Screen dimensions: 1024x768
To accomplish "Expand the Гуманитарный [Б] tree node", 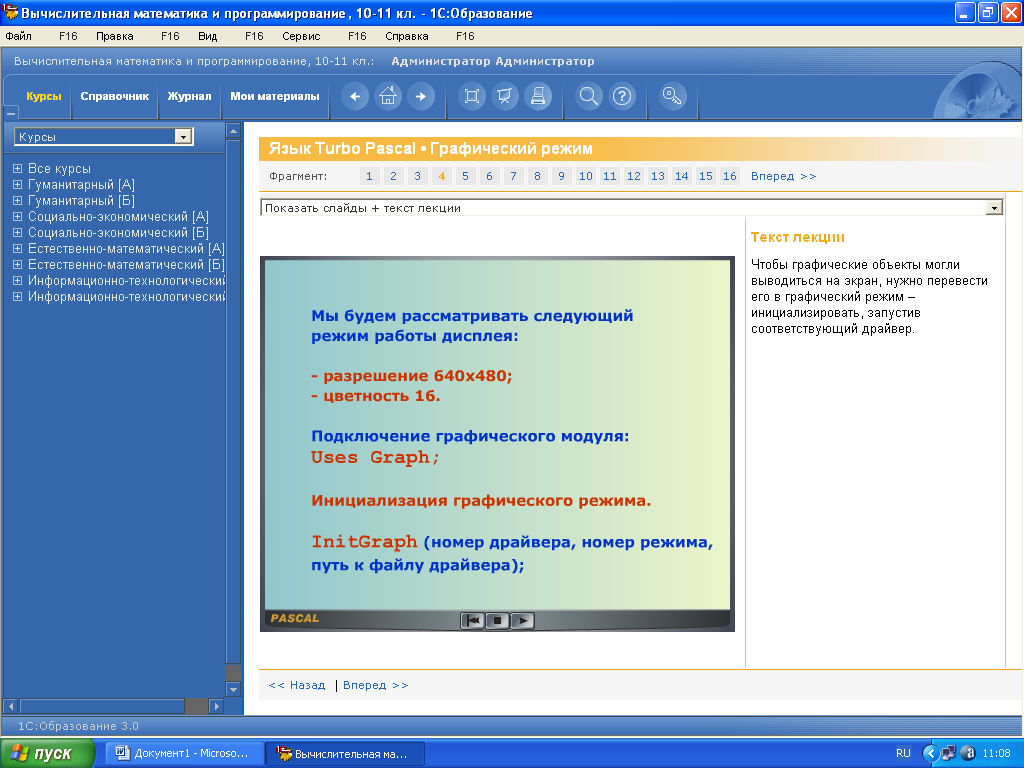I will point(18,200).
